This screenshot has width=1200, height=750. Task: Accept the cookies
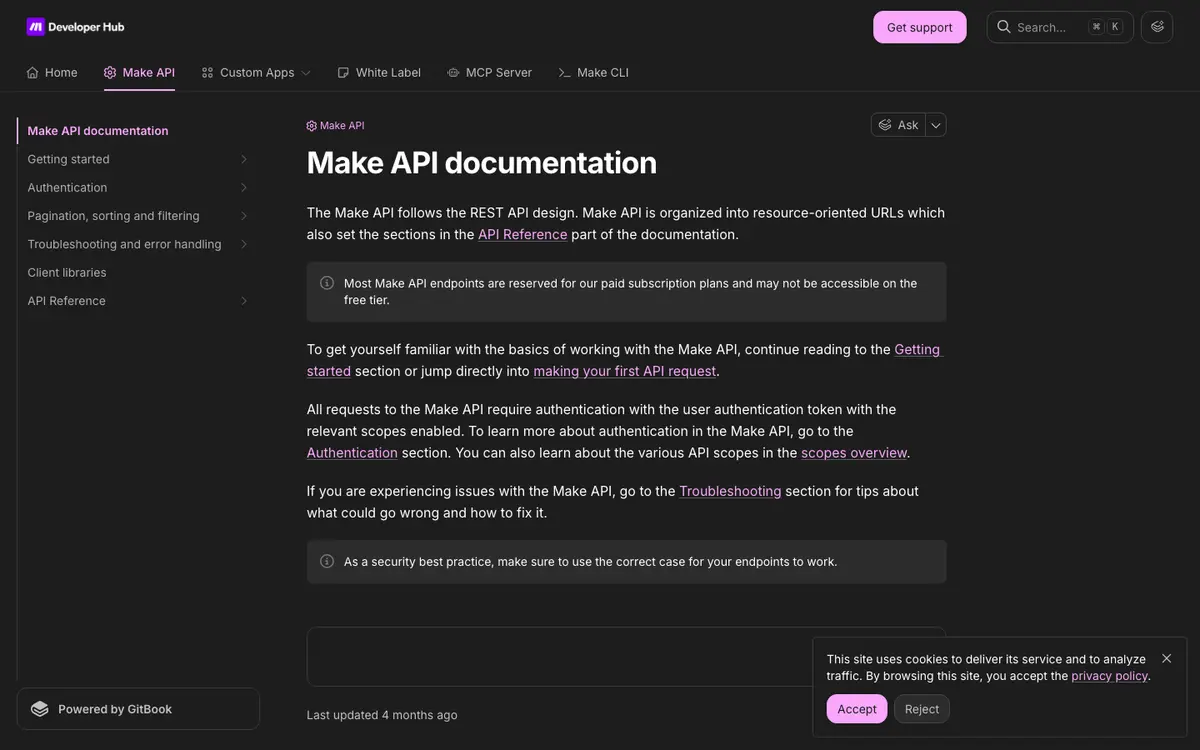pos(857,709)
